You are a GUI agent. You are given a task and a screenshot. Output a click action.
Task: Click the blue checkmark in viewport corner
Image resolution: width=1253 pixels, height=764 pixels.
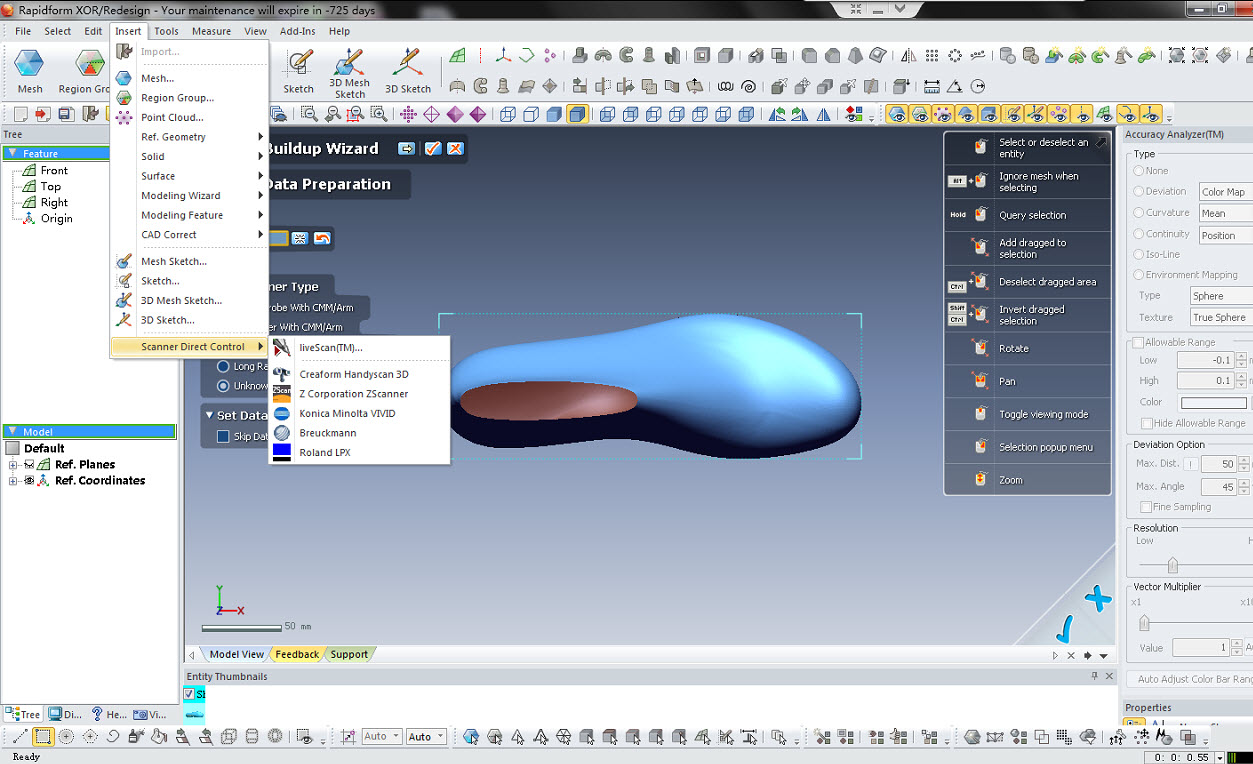[x=1065, y=629]
